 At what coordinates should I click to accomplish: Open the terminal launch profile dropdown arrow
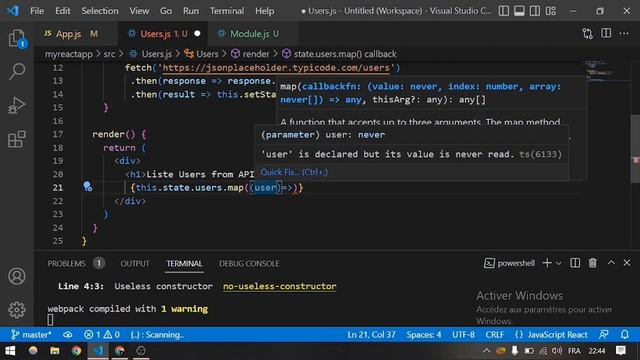[558, 263]
